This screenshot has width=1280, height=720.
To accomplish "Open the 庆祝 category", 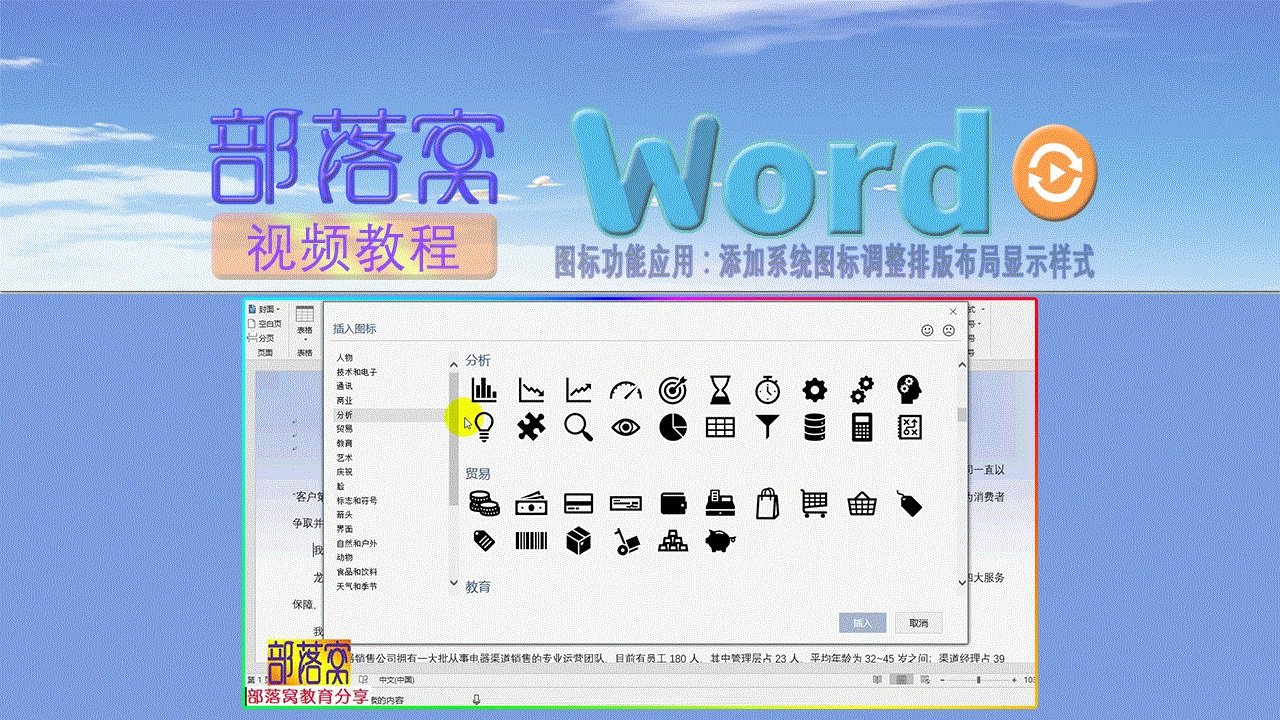I will click(344, 471).
